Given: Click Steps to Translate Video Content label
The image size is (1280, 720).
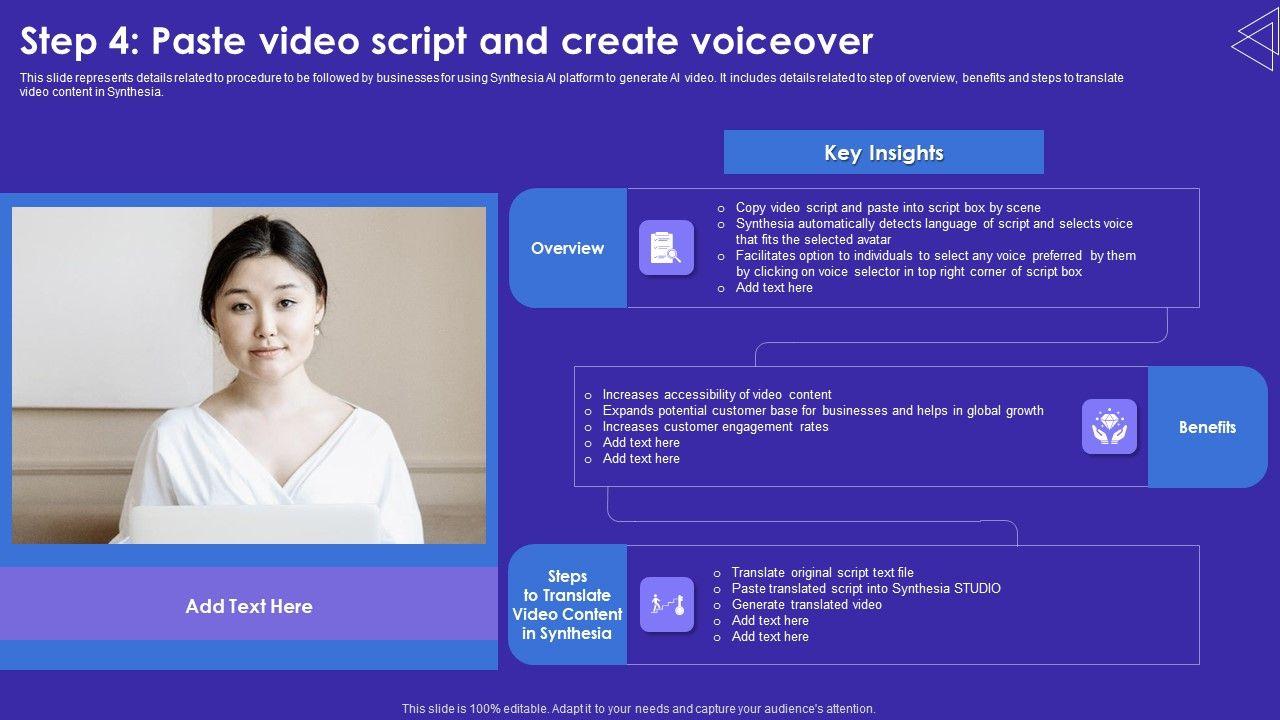Looking at the screenshot, I should [567, 605].
